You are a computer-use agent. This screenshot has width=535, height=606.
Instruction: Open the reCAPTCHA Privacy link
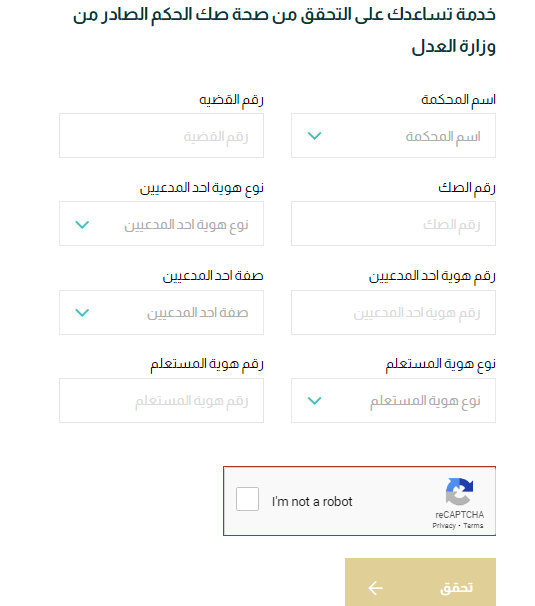(x=444, y=526)
